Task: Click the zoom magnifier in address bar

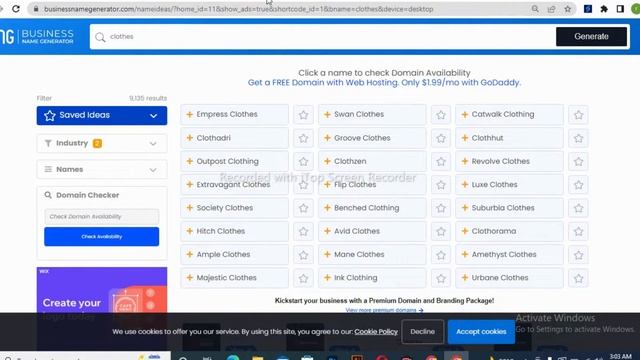Action: pos(535,9)
